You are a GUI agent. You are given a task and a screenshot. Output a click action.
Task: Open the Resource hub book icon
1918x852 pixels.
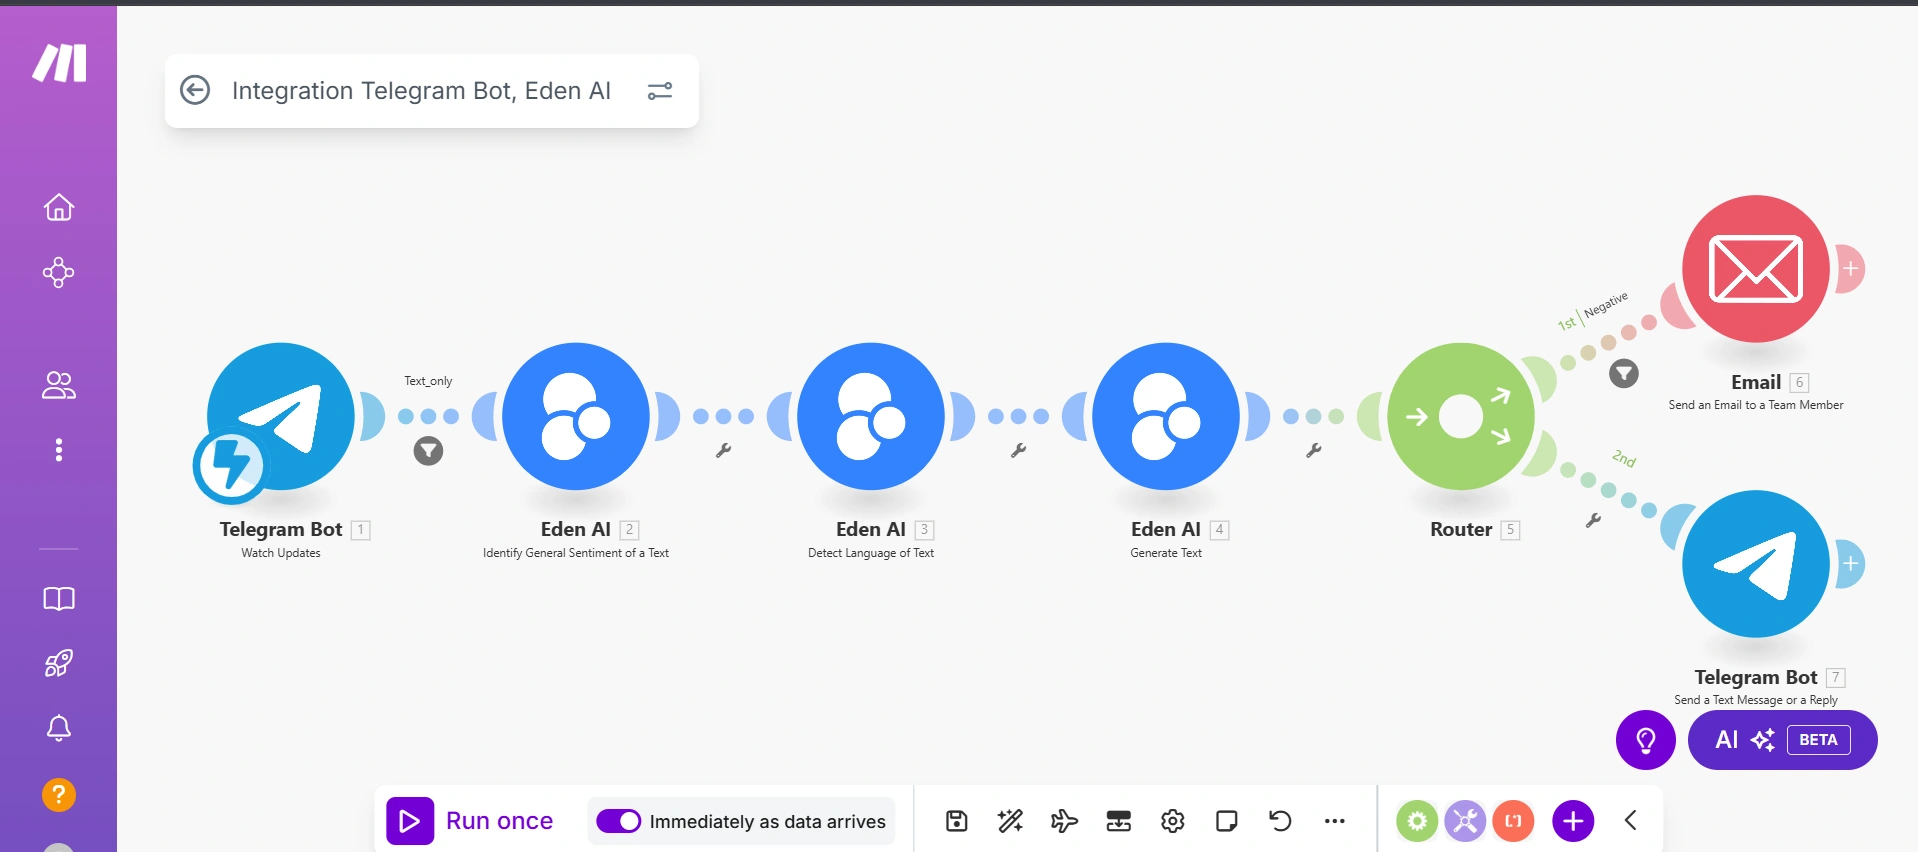coord(59,599)
